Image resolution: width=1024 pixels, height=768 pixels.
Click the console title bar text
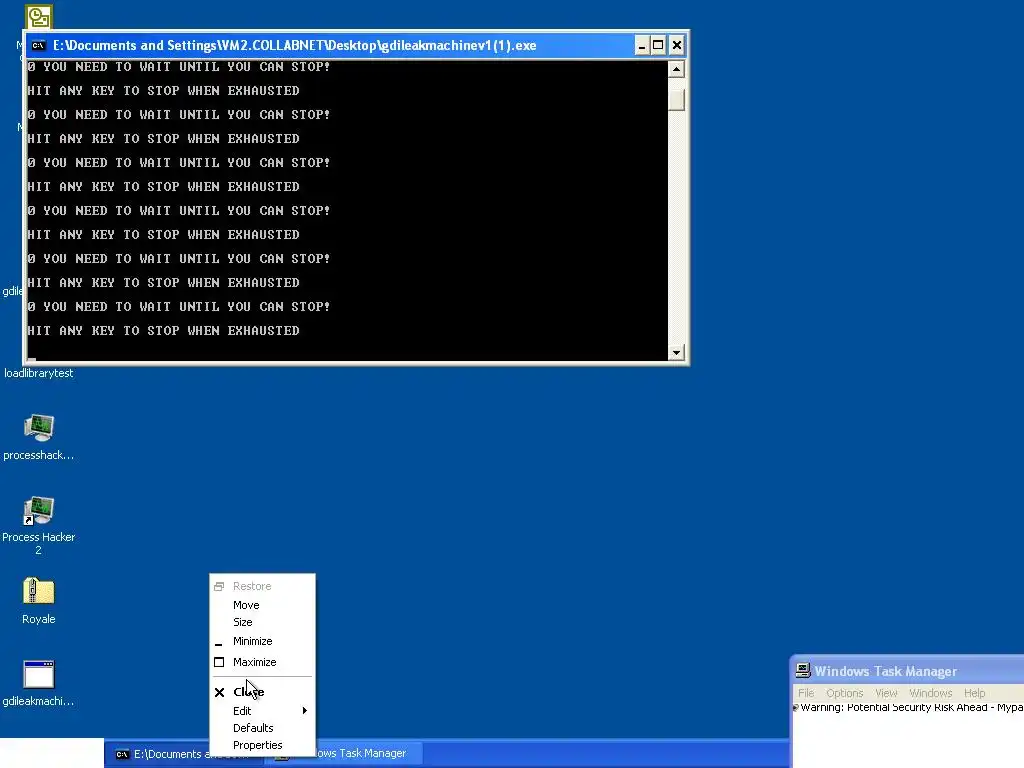click(295, 45)
